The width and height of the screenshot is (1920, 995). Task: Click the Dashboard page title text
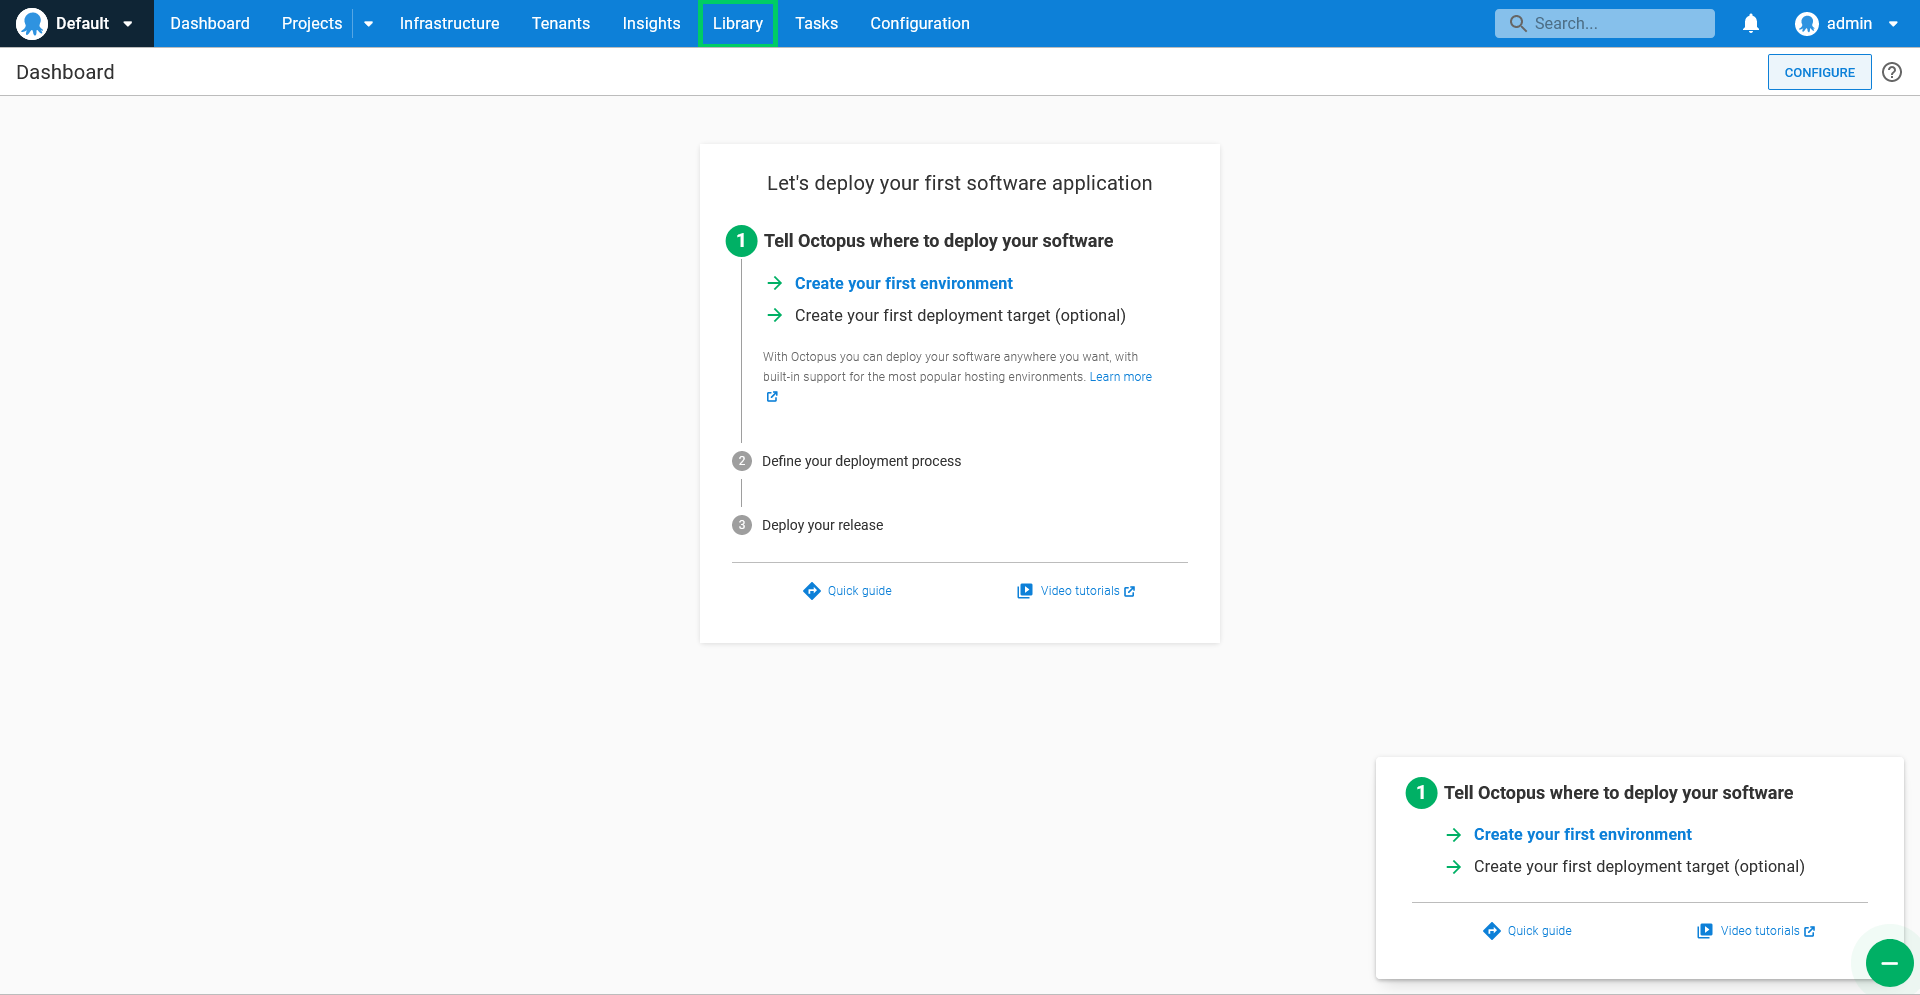[x=65, y=72]
